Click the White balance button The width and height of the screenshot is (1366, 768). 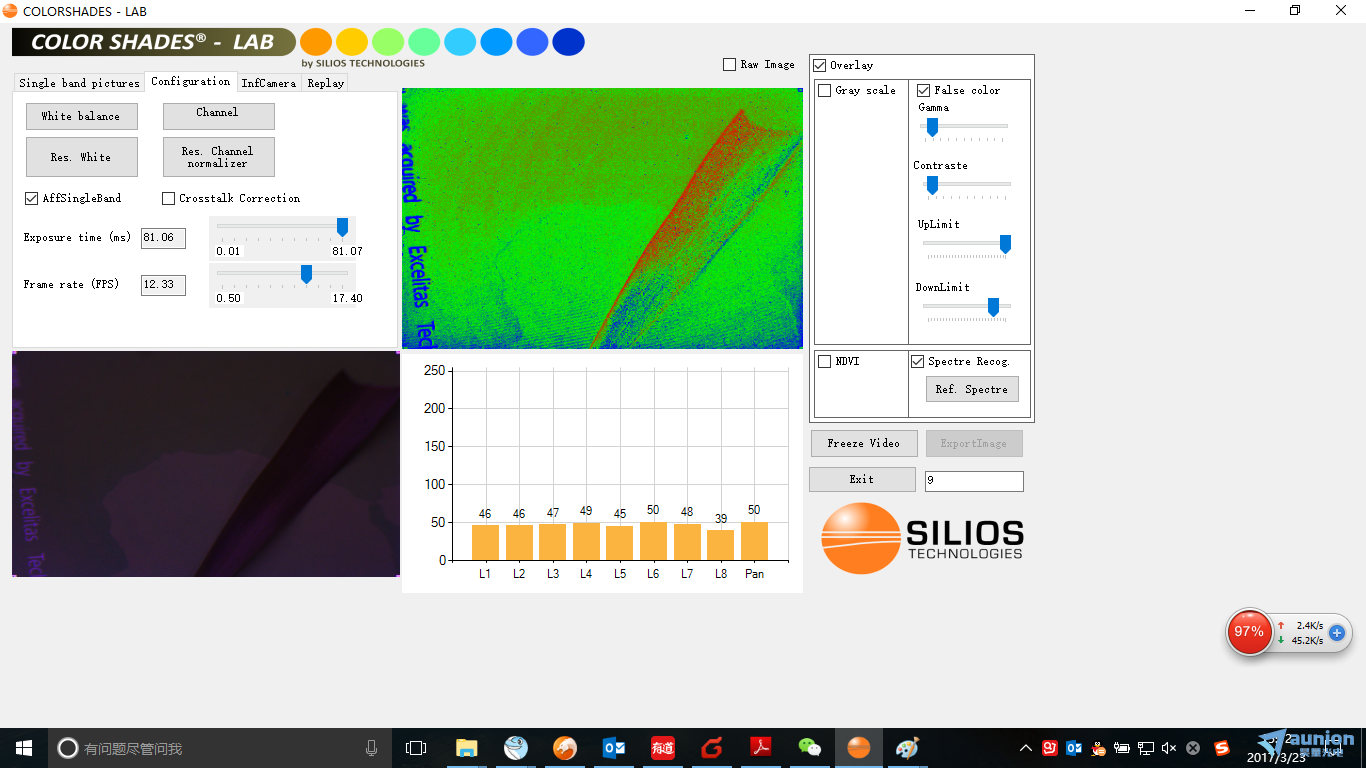click(81, 116)
